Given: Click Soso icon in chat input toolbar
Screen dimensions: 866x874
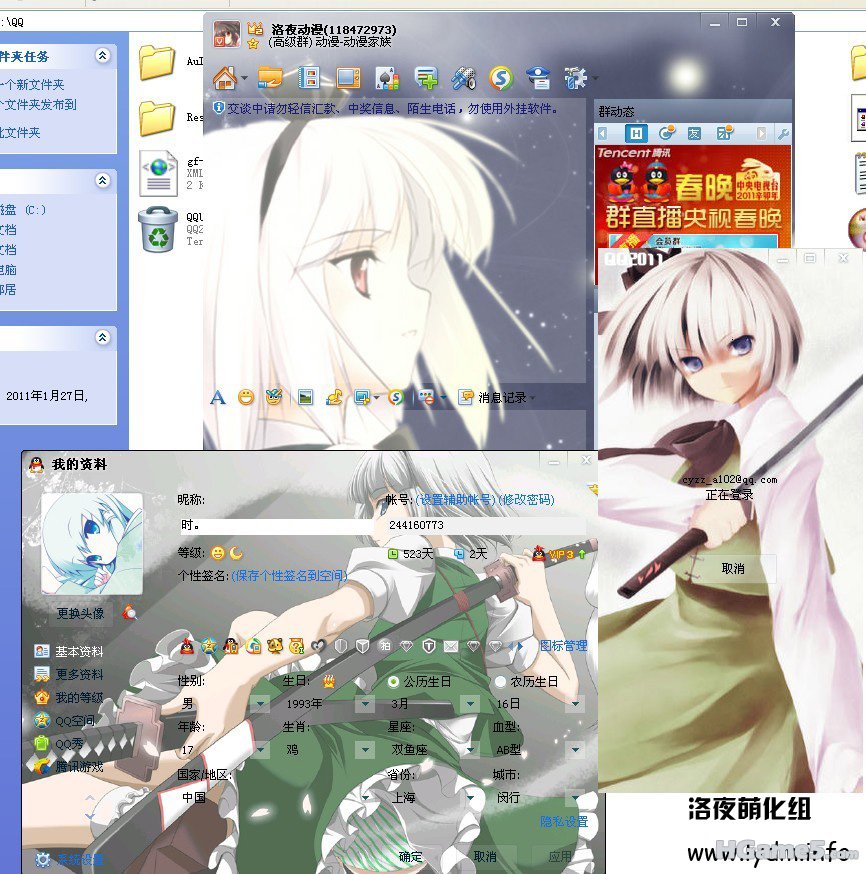Looking at the screenshot, I should pos(396,397).
